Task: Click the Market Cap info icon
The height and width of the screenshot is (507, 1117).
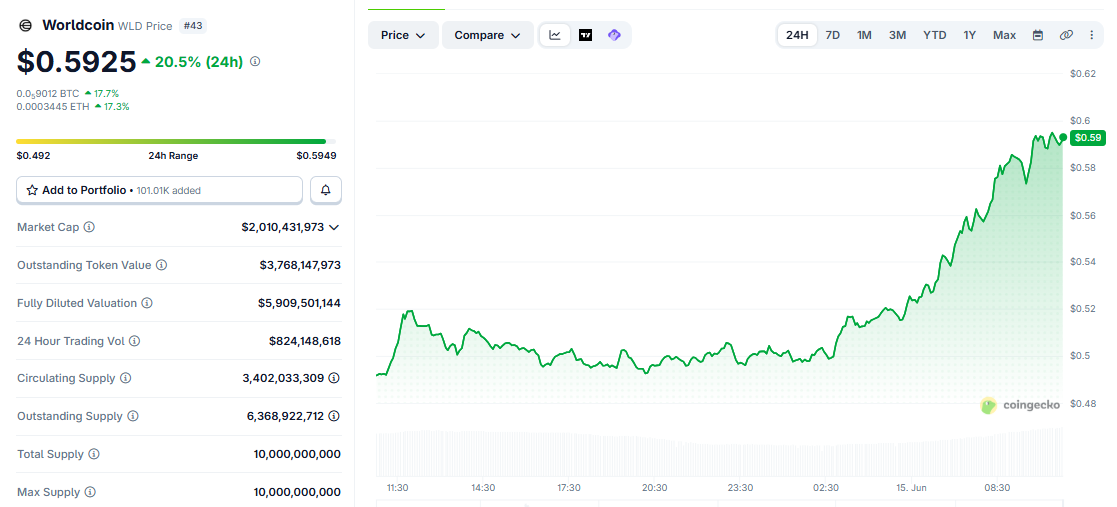Action: [89, 227]
